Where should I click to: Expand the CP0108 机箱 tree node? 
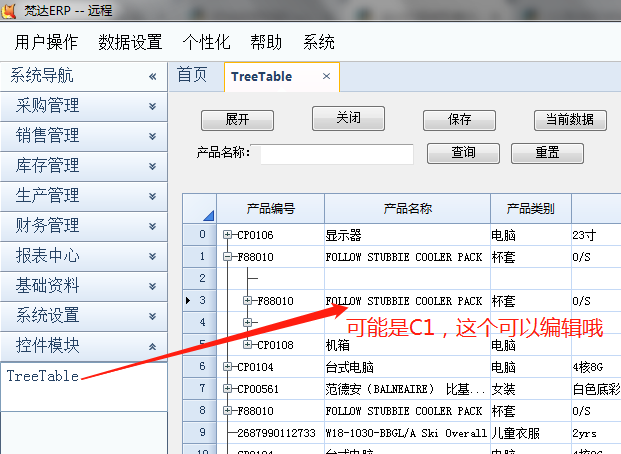coord(248,345)
